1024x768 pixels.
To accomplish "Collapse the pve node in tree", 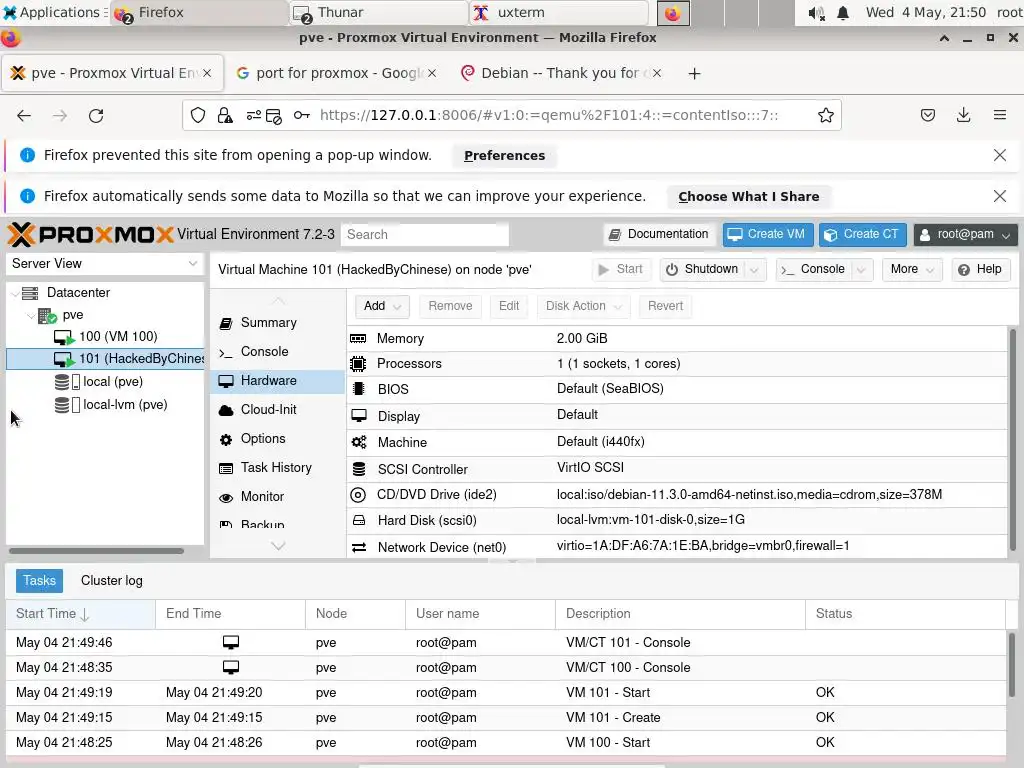I will tap(31, 315).
